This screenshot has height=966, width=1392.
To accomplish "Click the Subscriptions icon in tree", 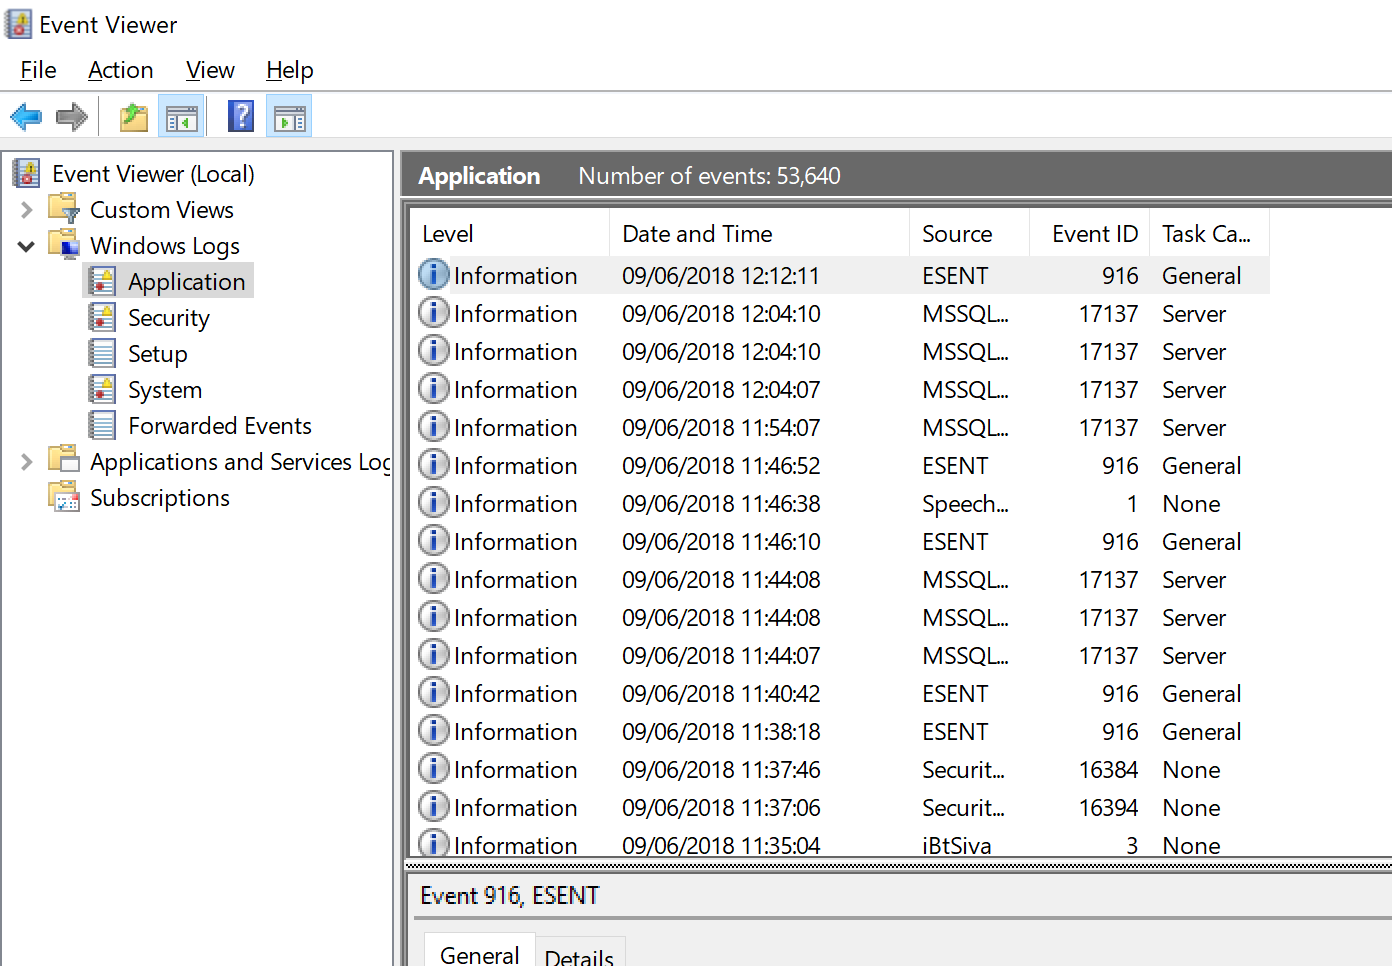I will click(x=65, y=498).
